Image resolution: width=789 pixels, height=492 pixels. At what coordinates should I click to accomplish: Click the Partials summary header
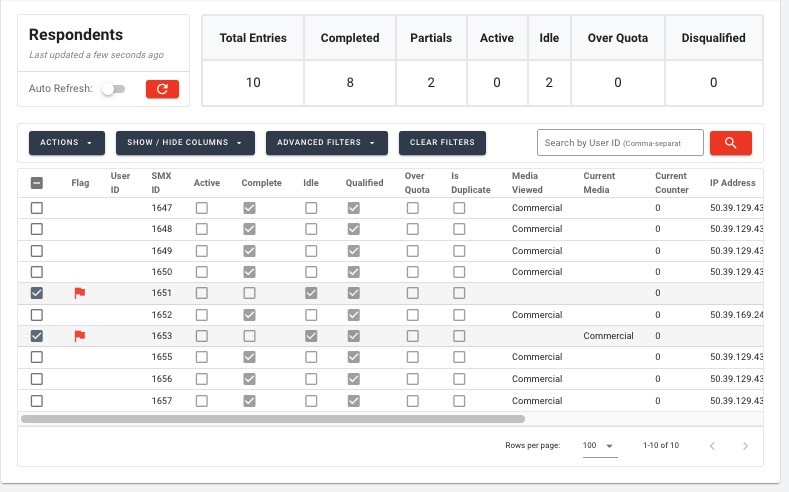point(431,38)
